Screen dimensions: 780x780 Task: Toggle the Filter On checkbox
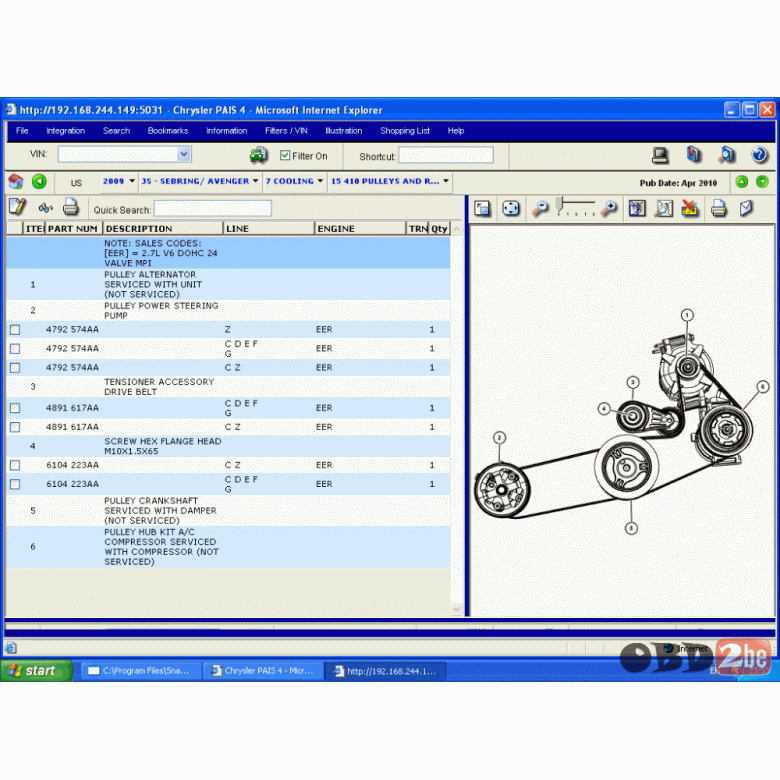285,155
